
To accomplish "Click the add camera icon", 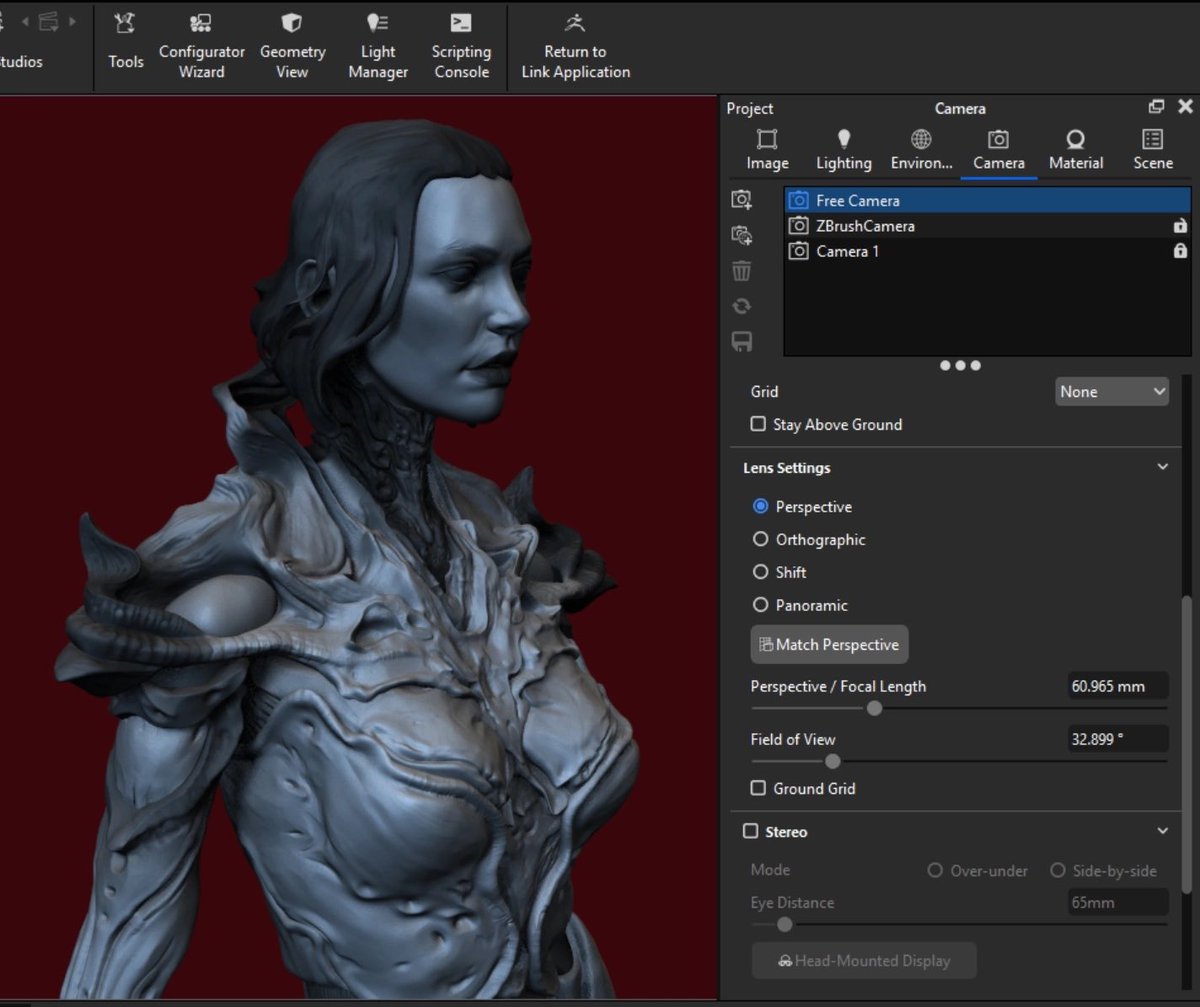I will pyautogui.click(x=741, y=200).
